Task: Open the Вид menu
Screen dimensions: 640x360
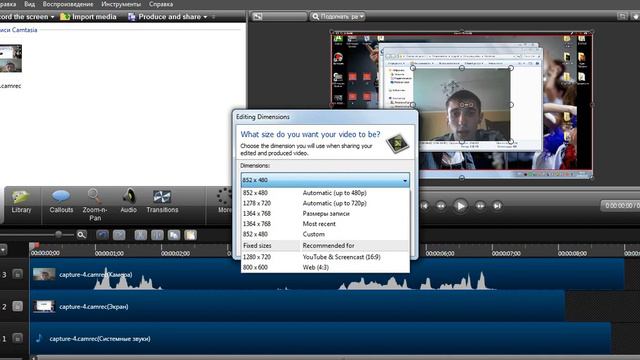Action: click(x=29, y=4)
